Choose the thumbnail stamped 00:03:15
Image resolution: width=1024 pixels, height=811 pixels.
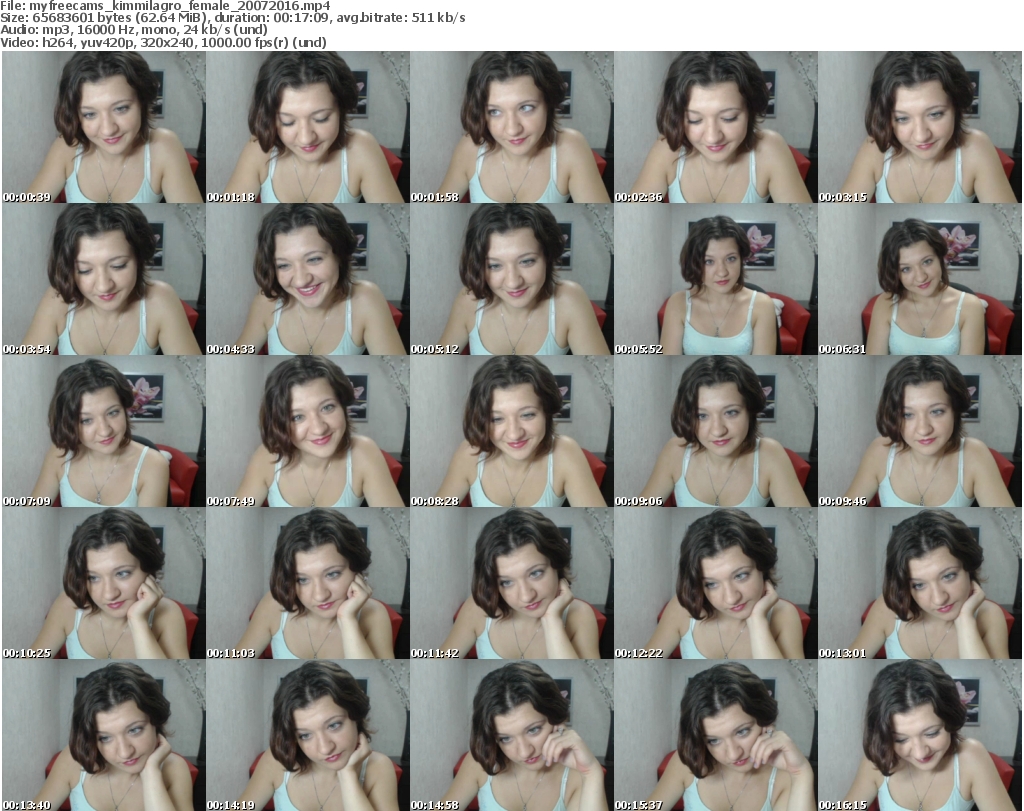920,127
